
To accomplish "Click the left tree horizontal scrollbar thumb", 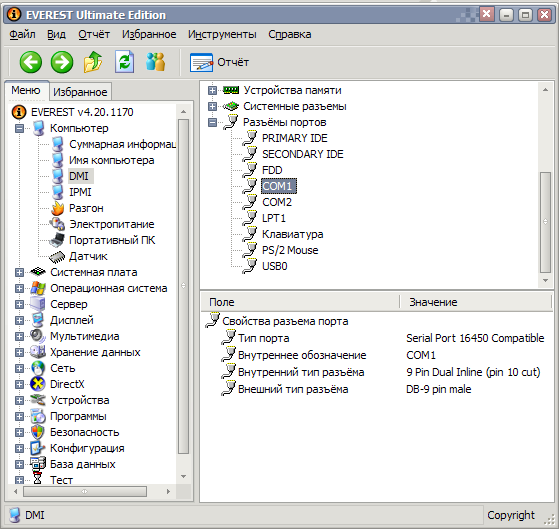I will click(85, 491).
